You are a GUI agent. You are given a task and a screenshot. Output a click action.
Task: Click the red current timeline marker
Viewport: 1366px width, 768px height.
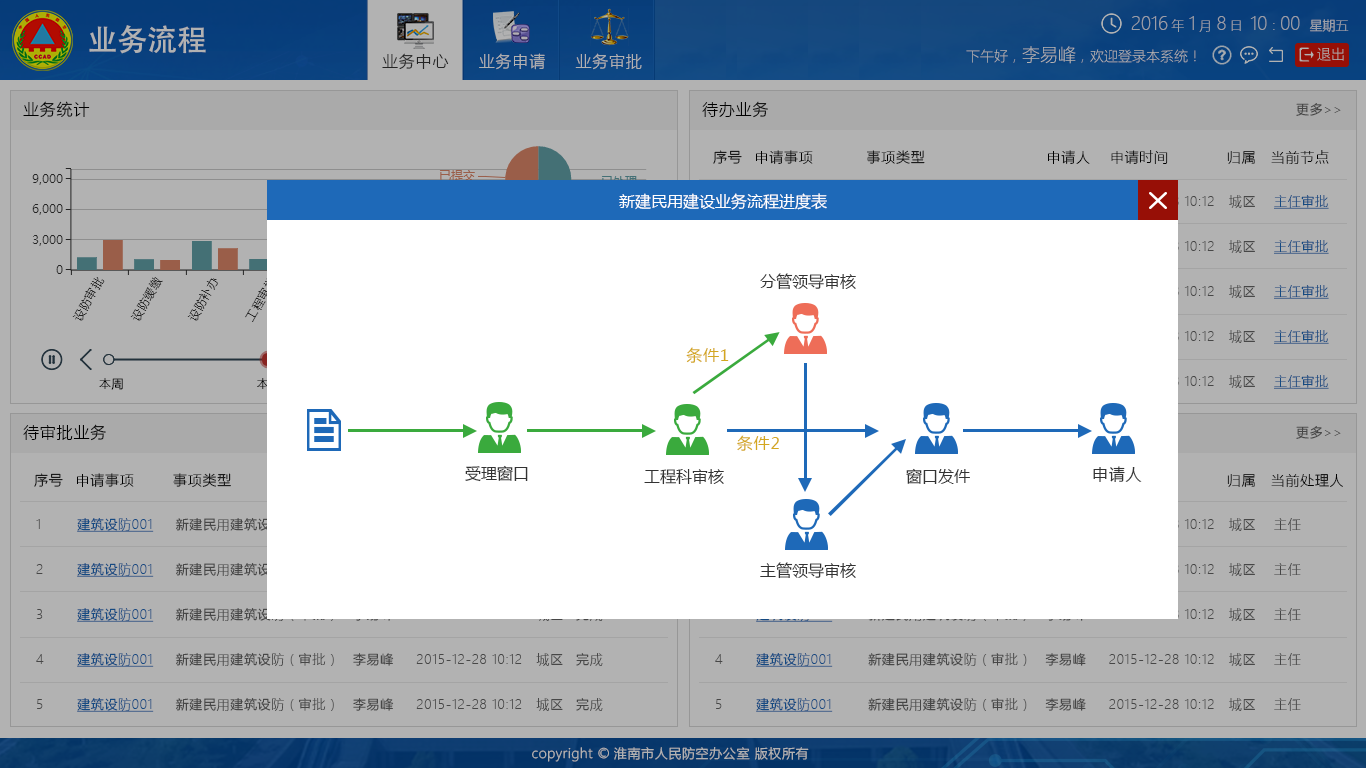click(x=264, y=359)
